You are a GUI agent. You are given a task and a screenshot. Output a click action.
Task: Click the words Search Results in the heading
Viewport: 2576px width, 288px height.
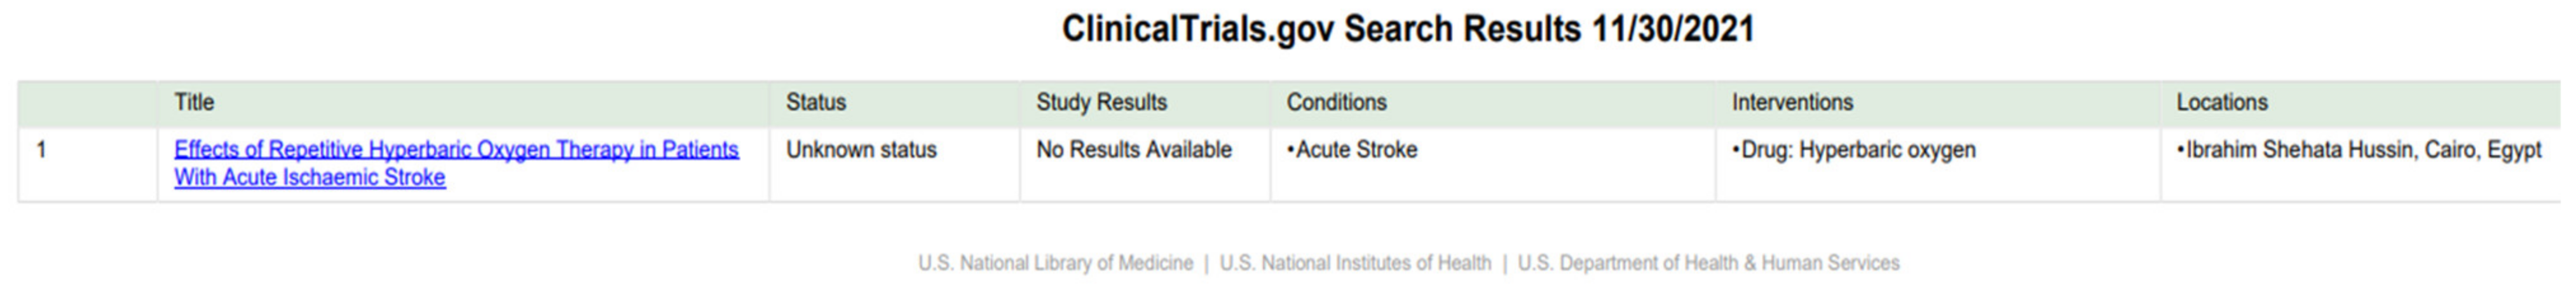tap(1462, 29)
